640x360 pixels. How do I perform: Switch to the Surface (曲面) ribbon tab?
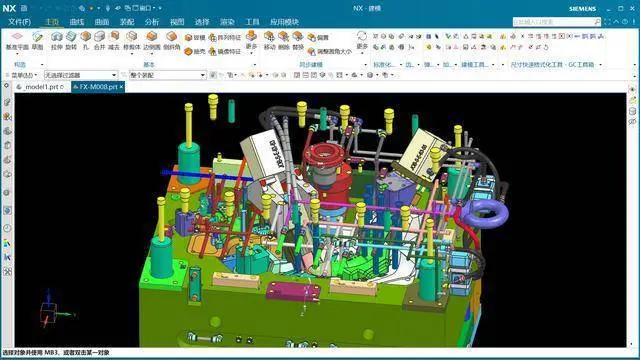coord(102,22)
